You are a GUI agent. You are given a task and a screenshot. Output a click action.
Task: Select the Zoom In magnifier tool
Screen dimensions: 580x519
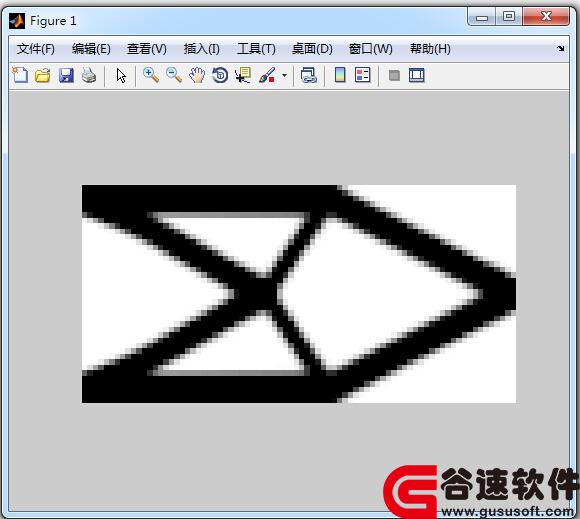pos(151,75)
